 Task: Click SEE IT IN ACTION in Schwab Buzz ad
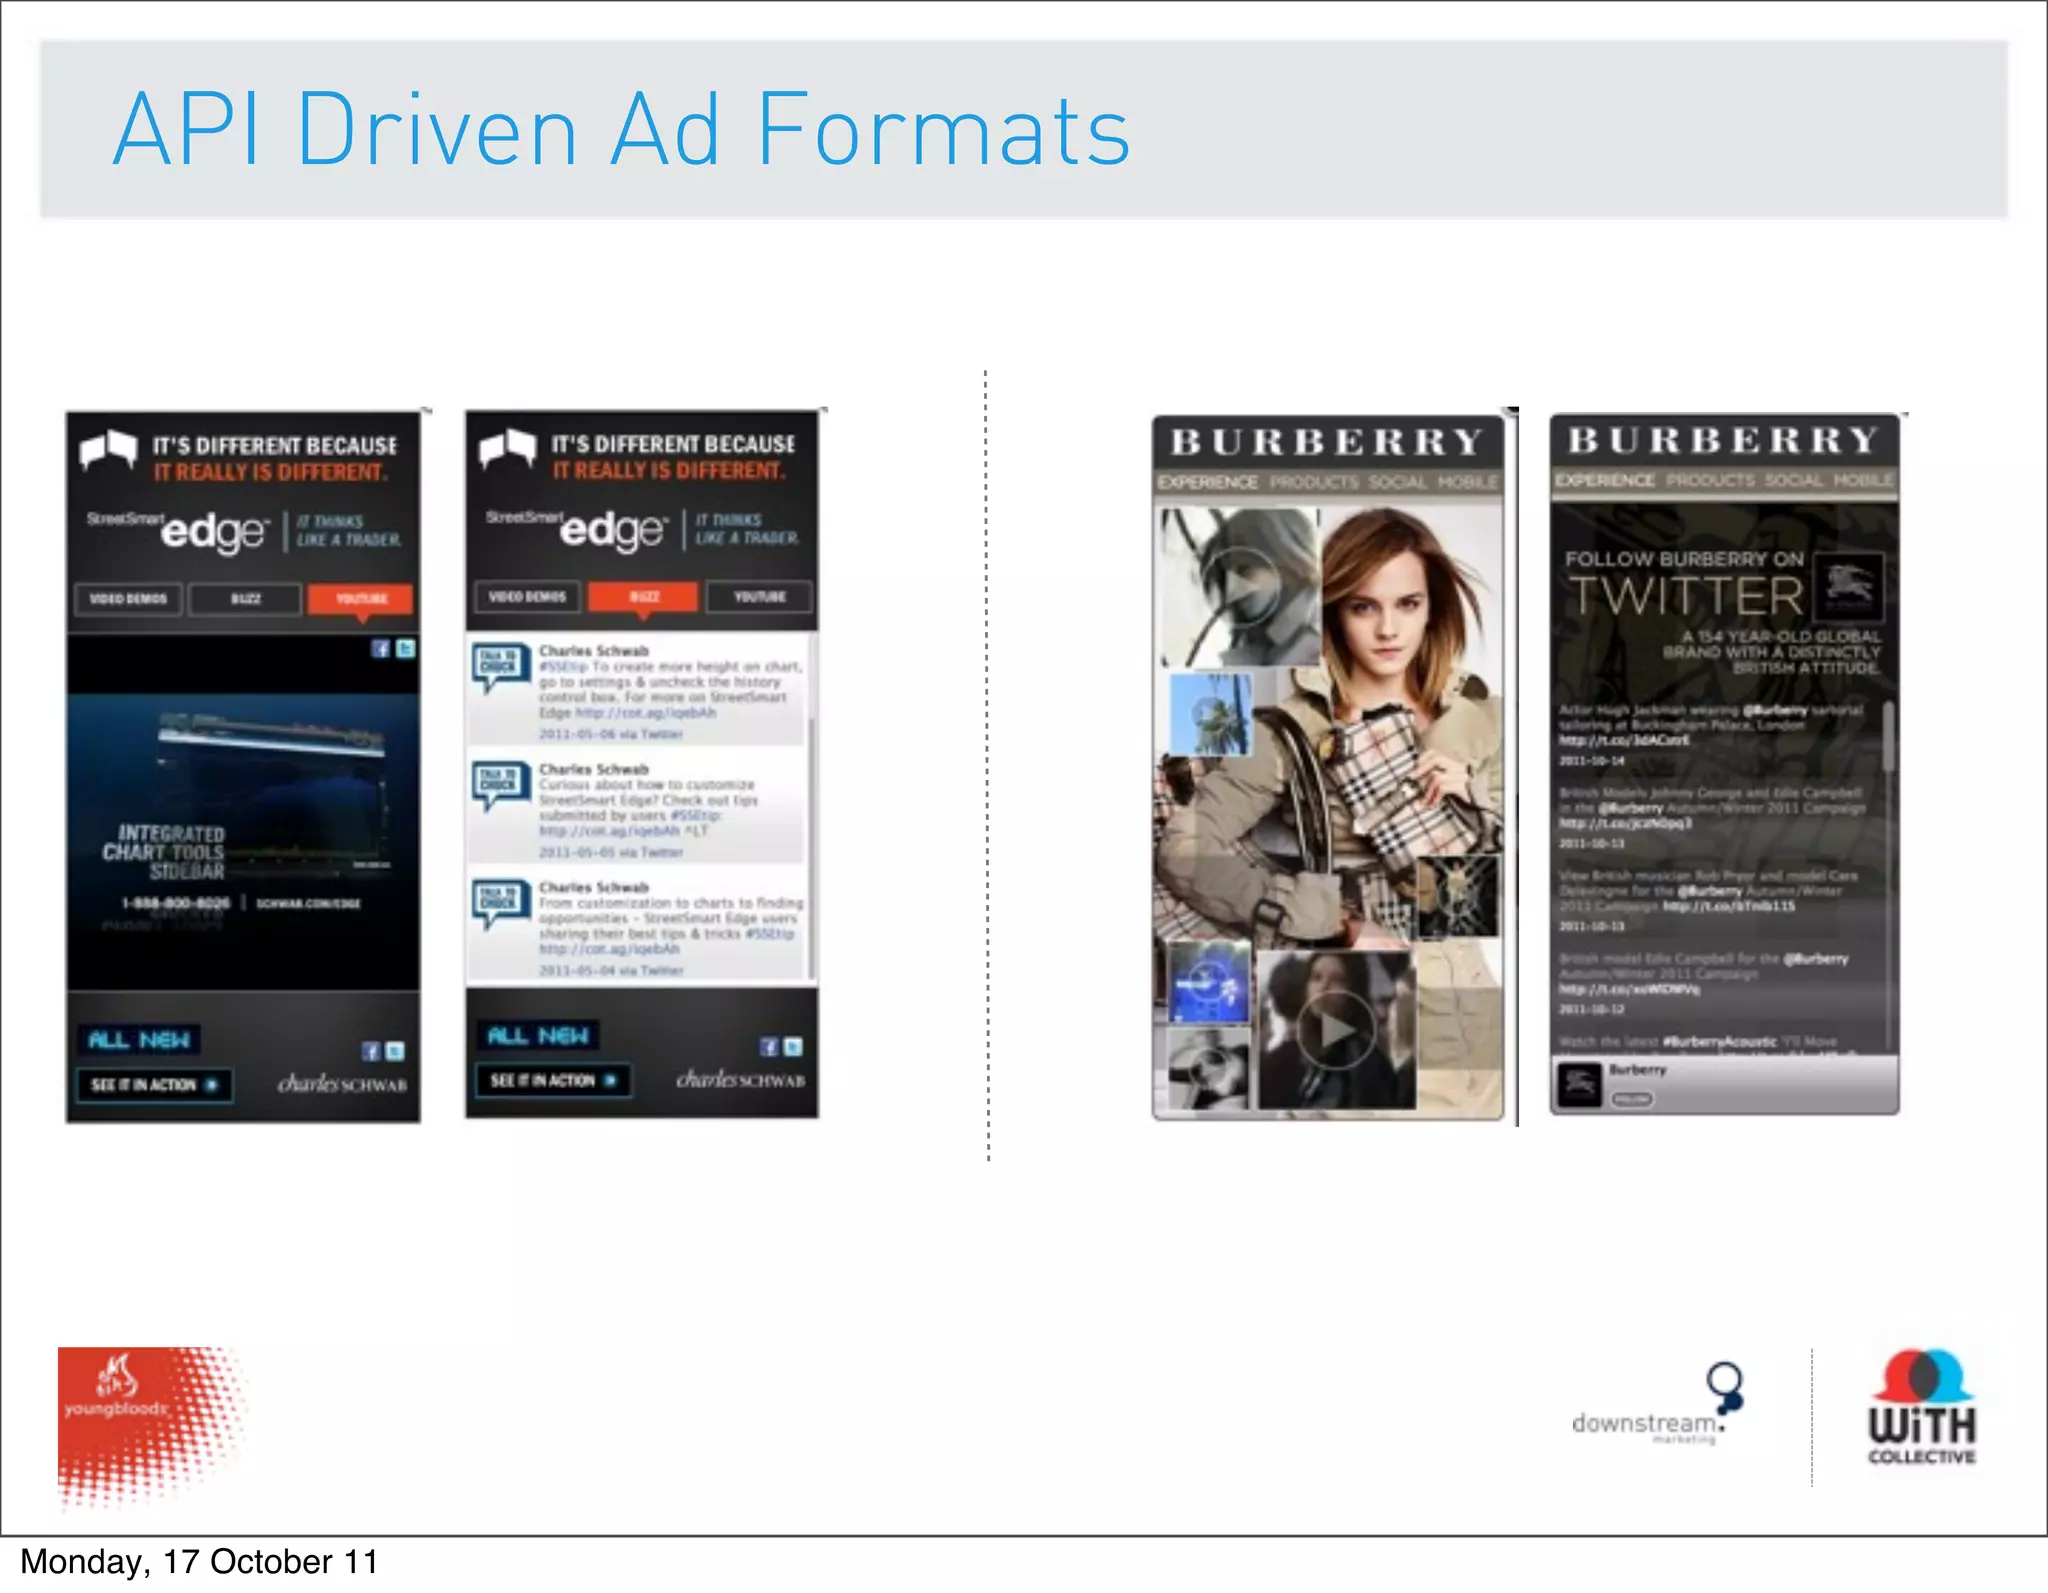click(554, 1081)
